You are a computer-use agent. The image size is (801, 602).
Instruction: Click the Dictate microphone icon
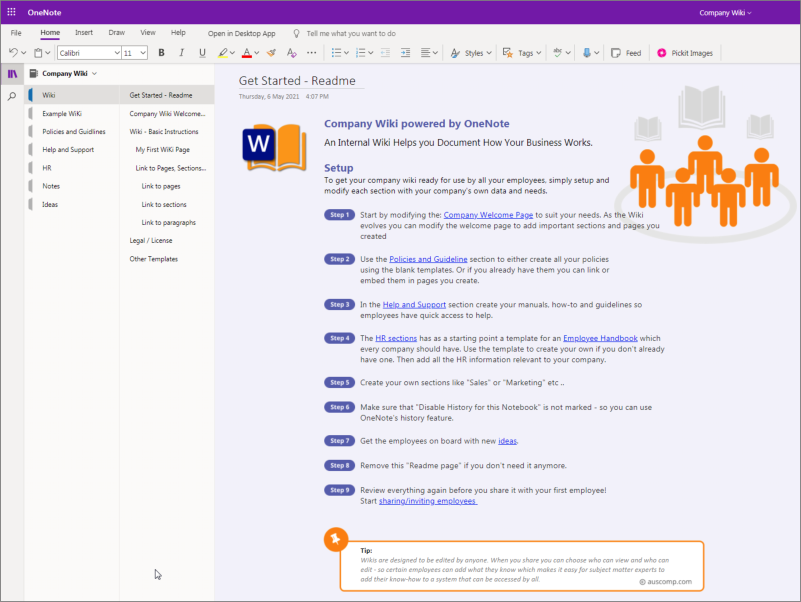point(587,53)
